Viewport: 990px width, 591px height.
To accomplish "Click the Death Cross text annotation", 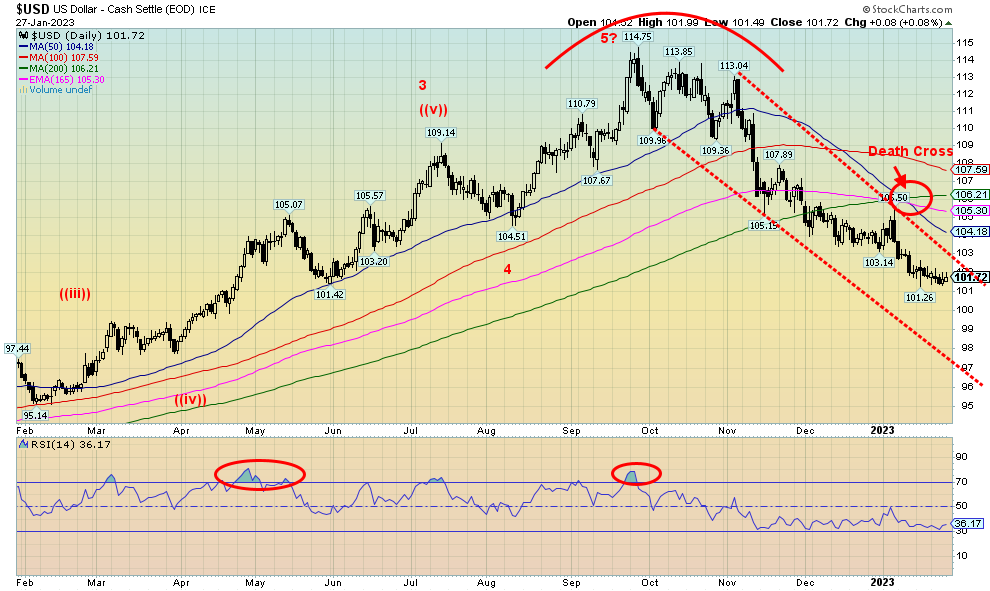I will pyautogui.click(x=907, y=152).
